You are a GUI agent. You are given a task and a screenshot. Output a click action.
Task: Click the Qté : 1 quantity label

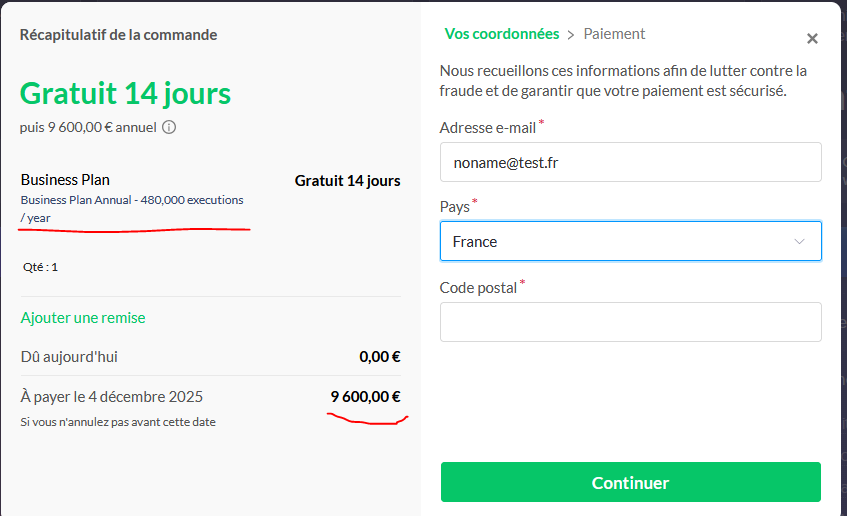pyautogui.click(x=40, y=267)
